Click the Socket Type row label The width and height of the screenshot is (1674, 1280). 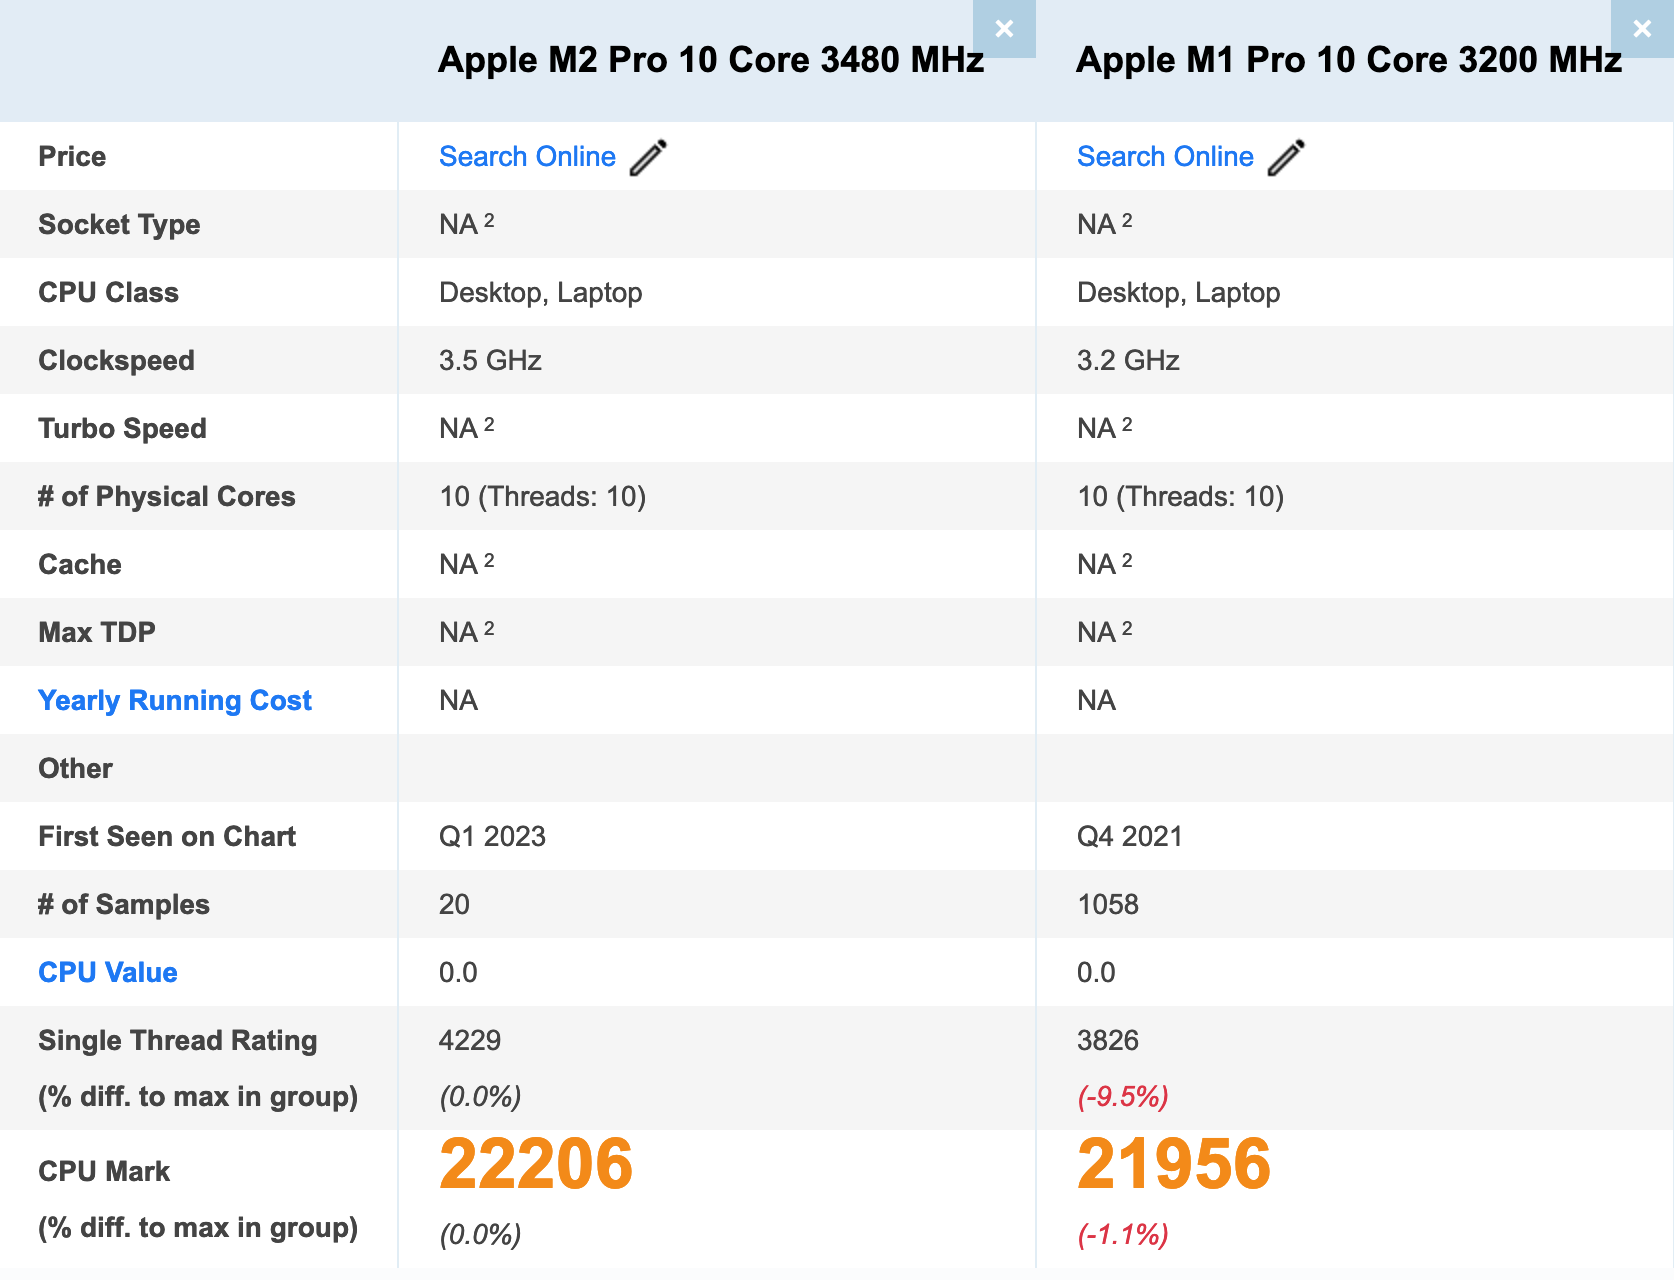(x=119, y=225)
